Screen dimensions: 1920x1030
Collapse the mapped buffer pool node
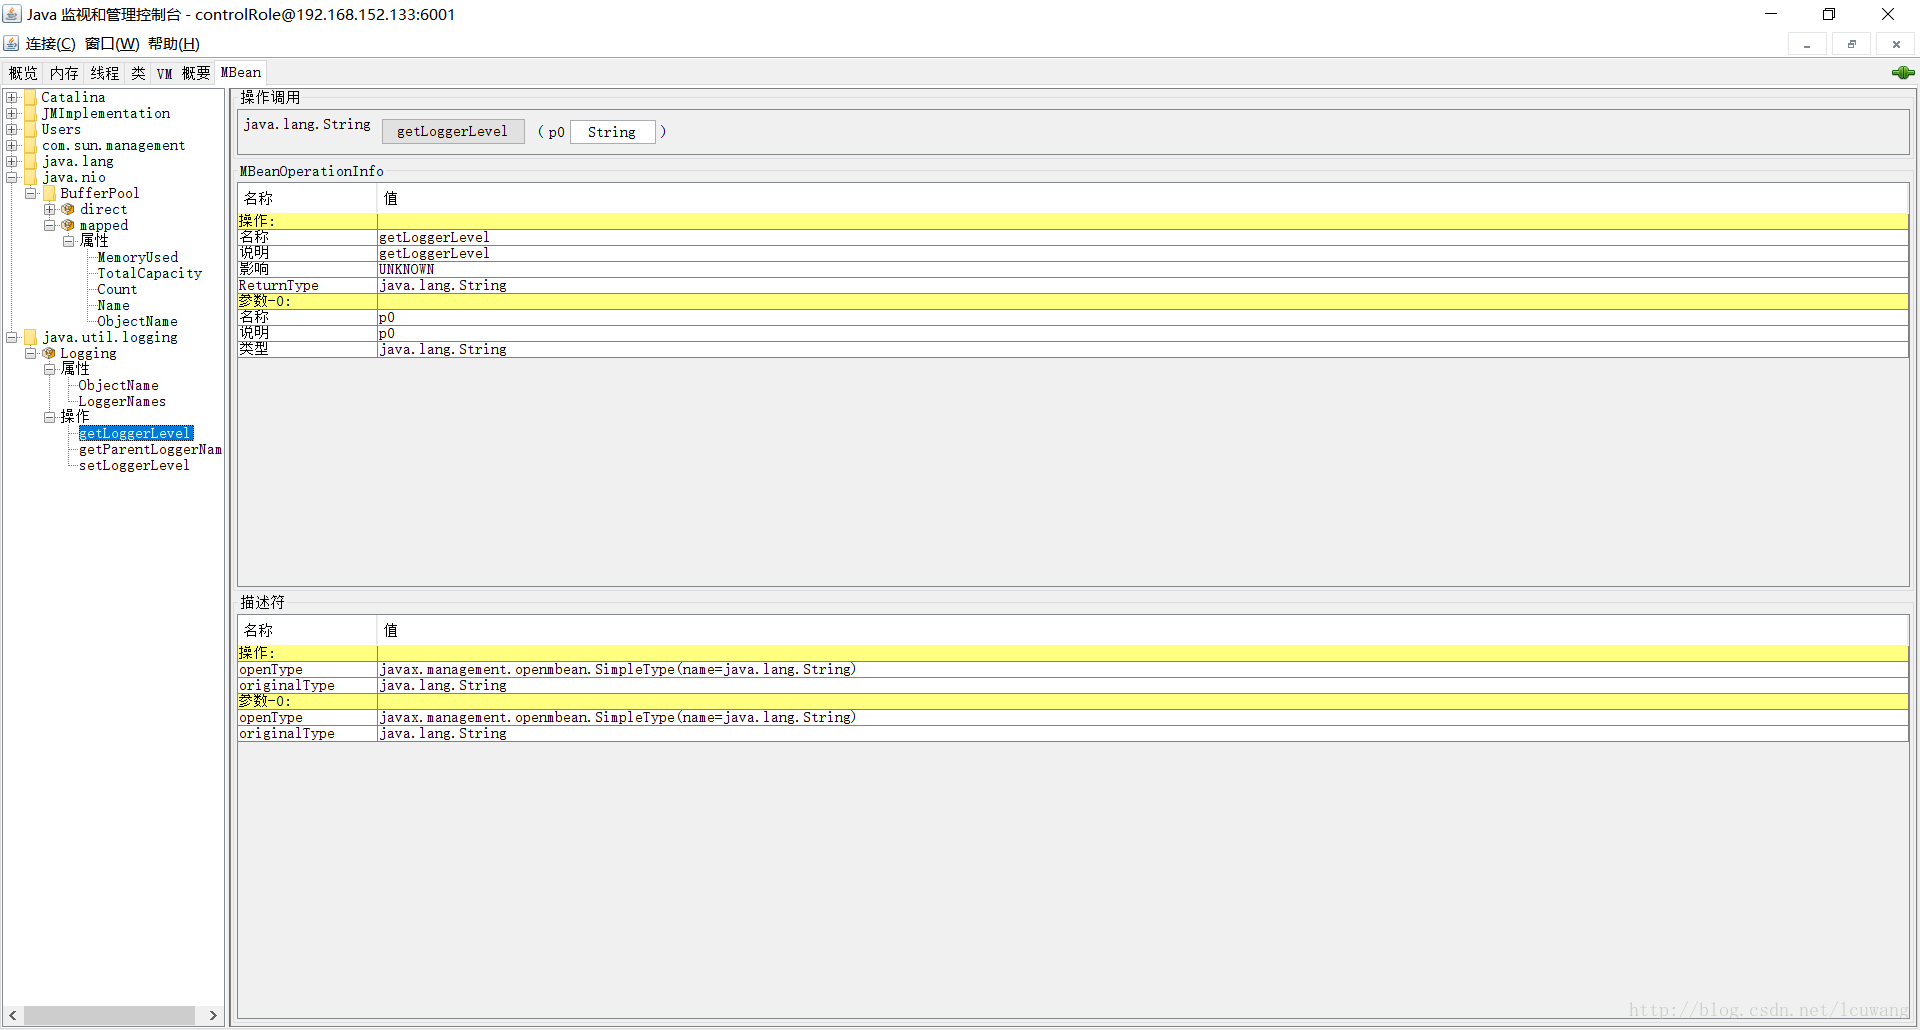tap(49, 225)
